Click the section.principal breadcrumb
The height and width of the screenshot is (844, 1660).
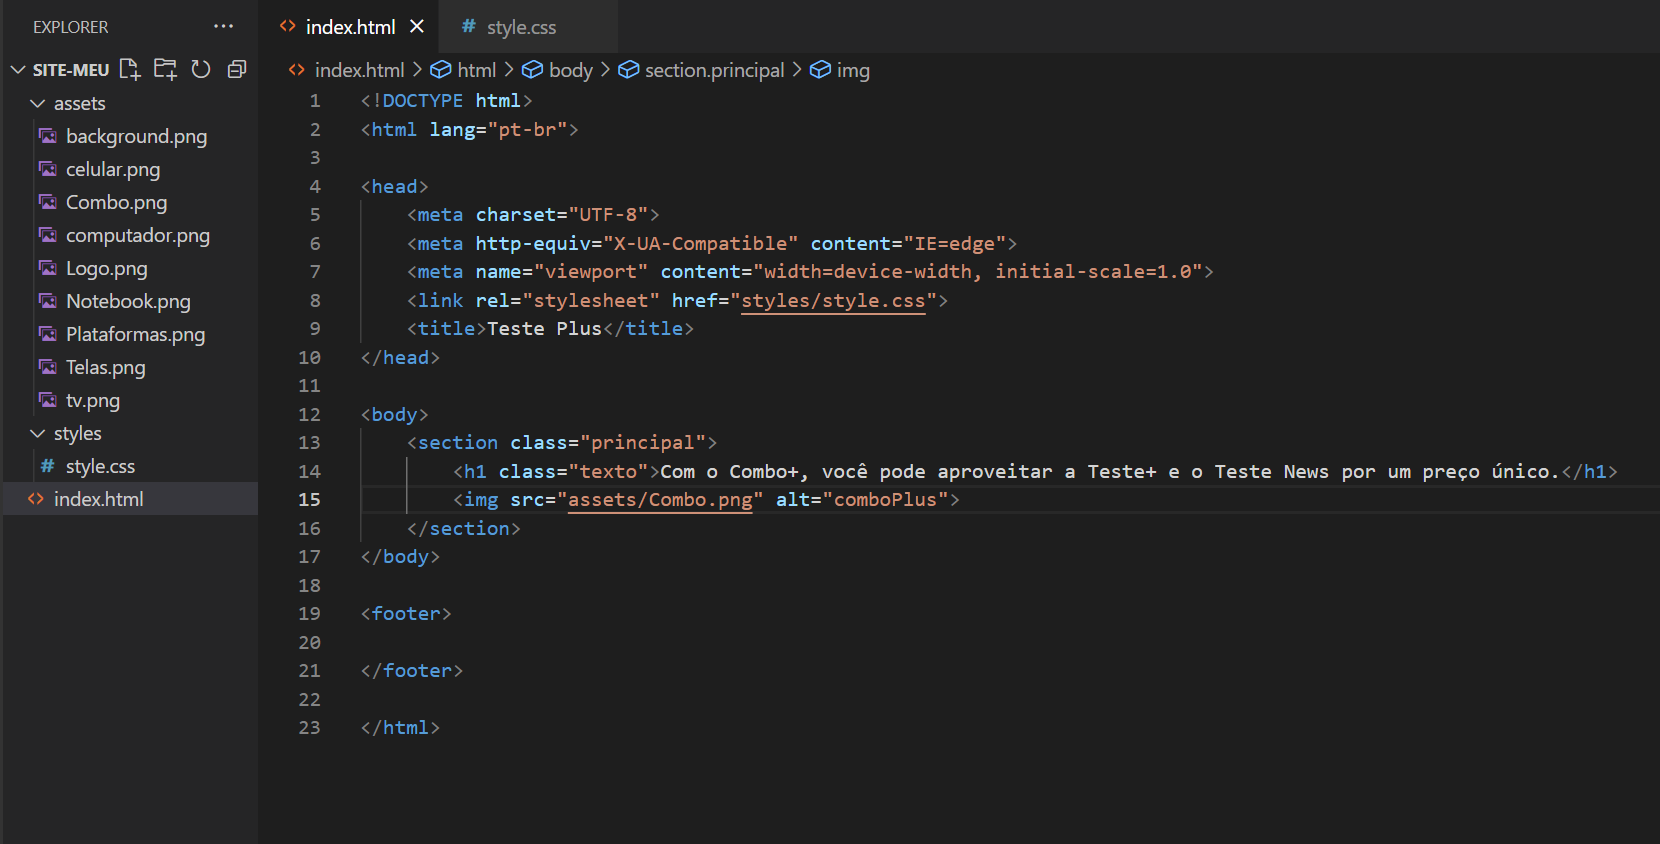pyautogui.click(x=714, y=70)
